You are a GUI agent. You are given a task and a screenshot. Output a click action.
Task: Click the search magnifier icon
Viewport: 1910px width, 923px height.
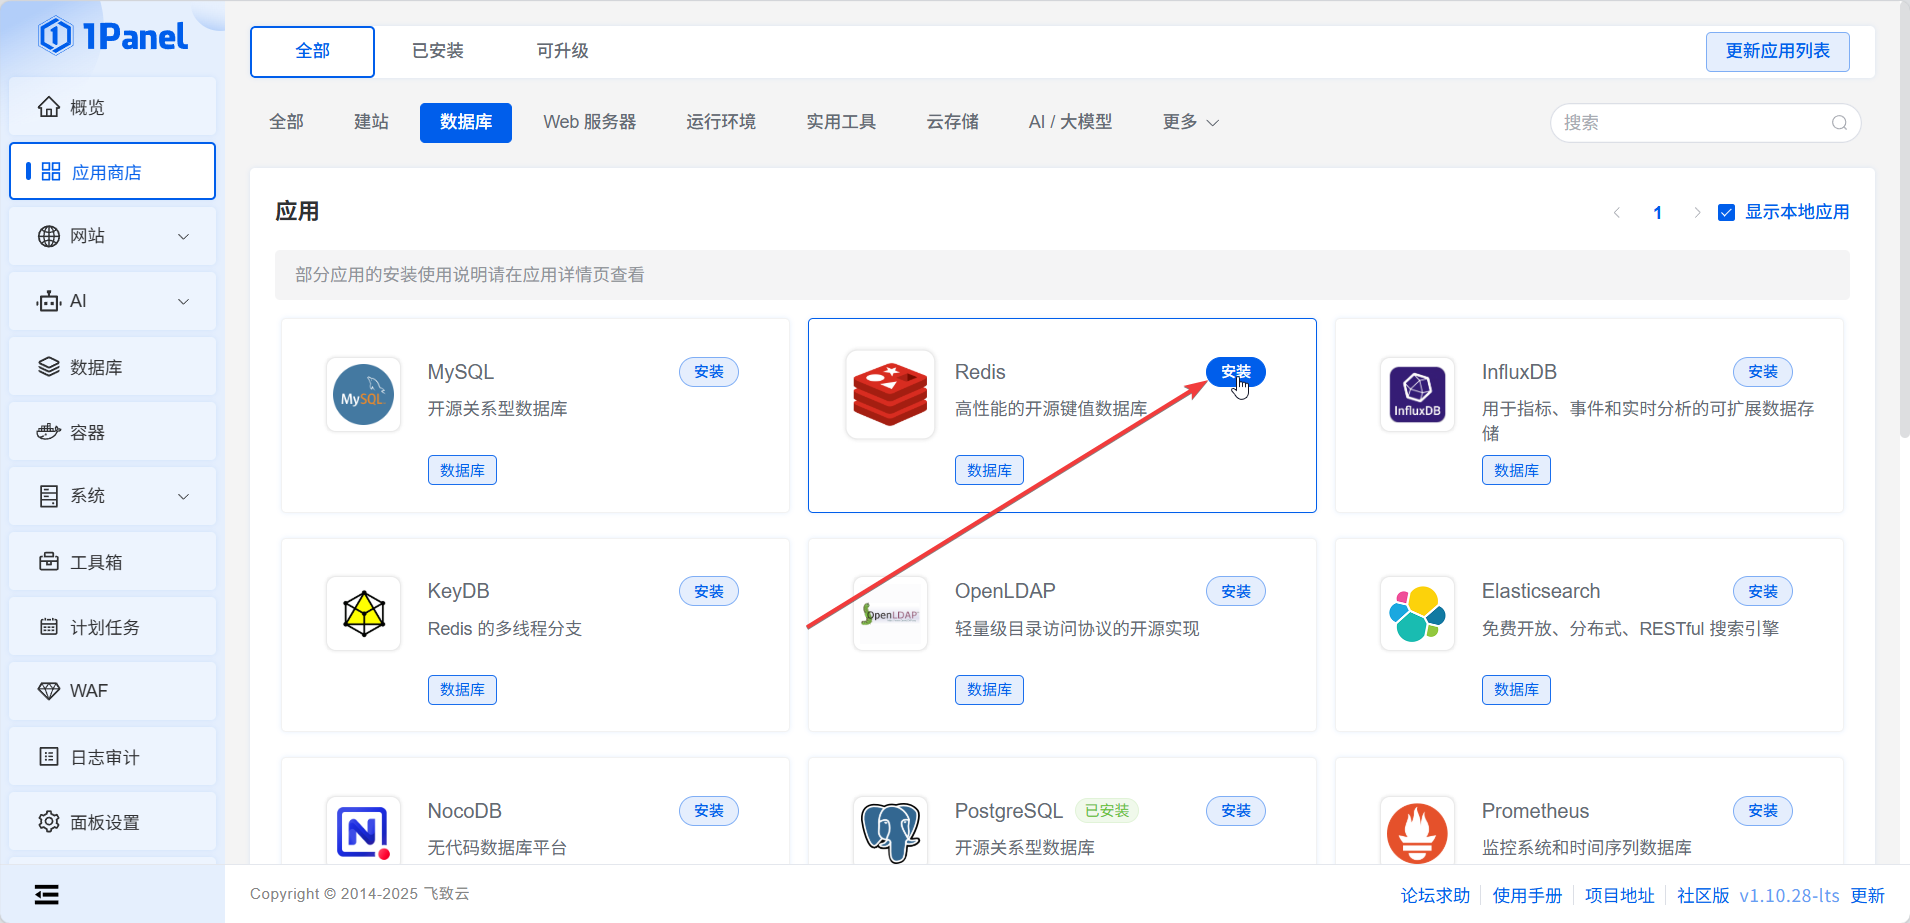[1839, 123]
